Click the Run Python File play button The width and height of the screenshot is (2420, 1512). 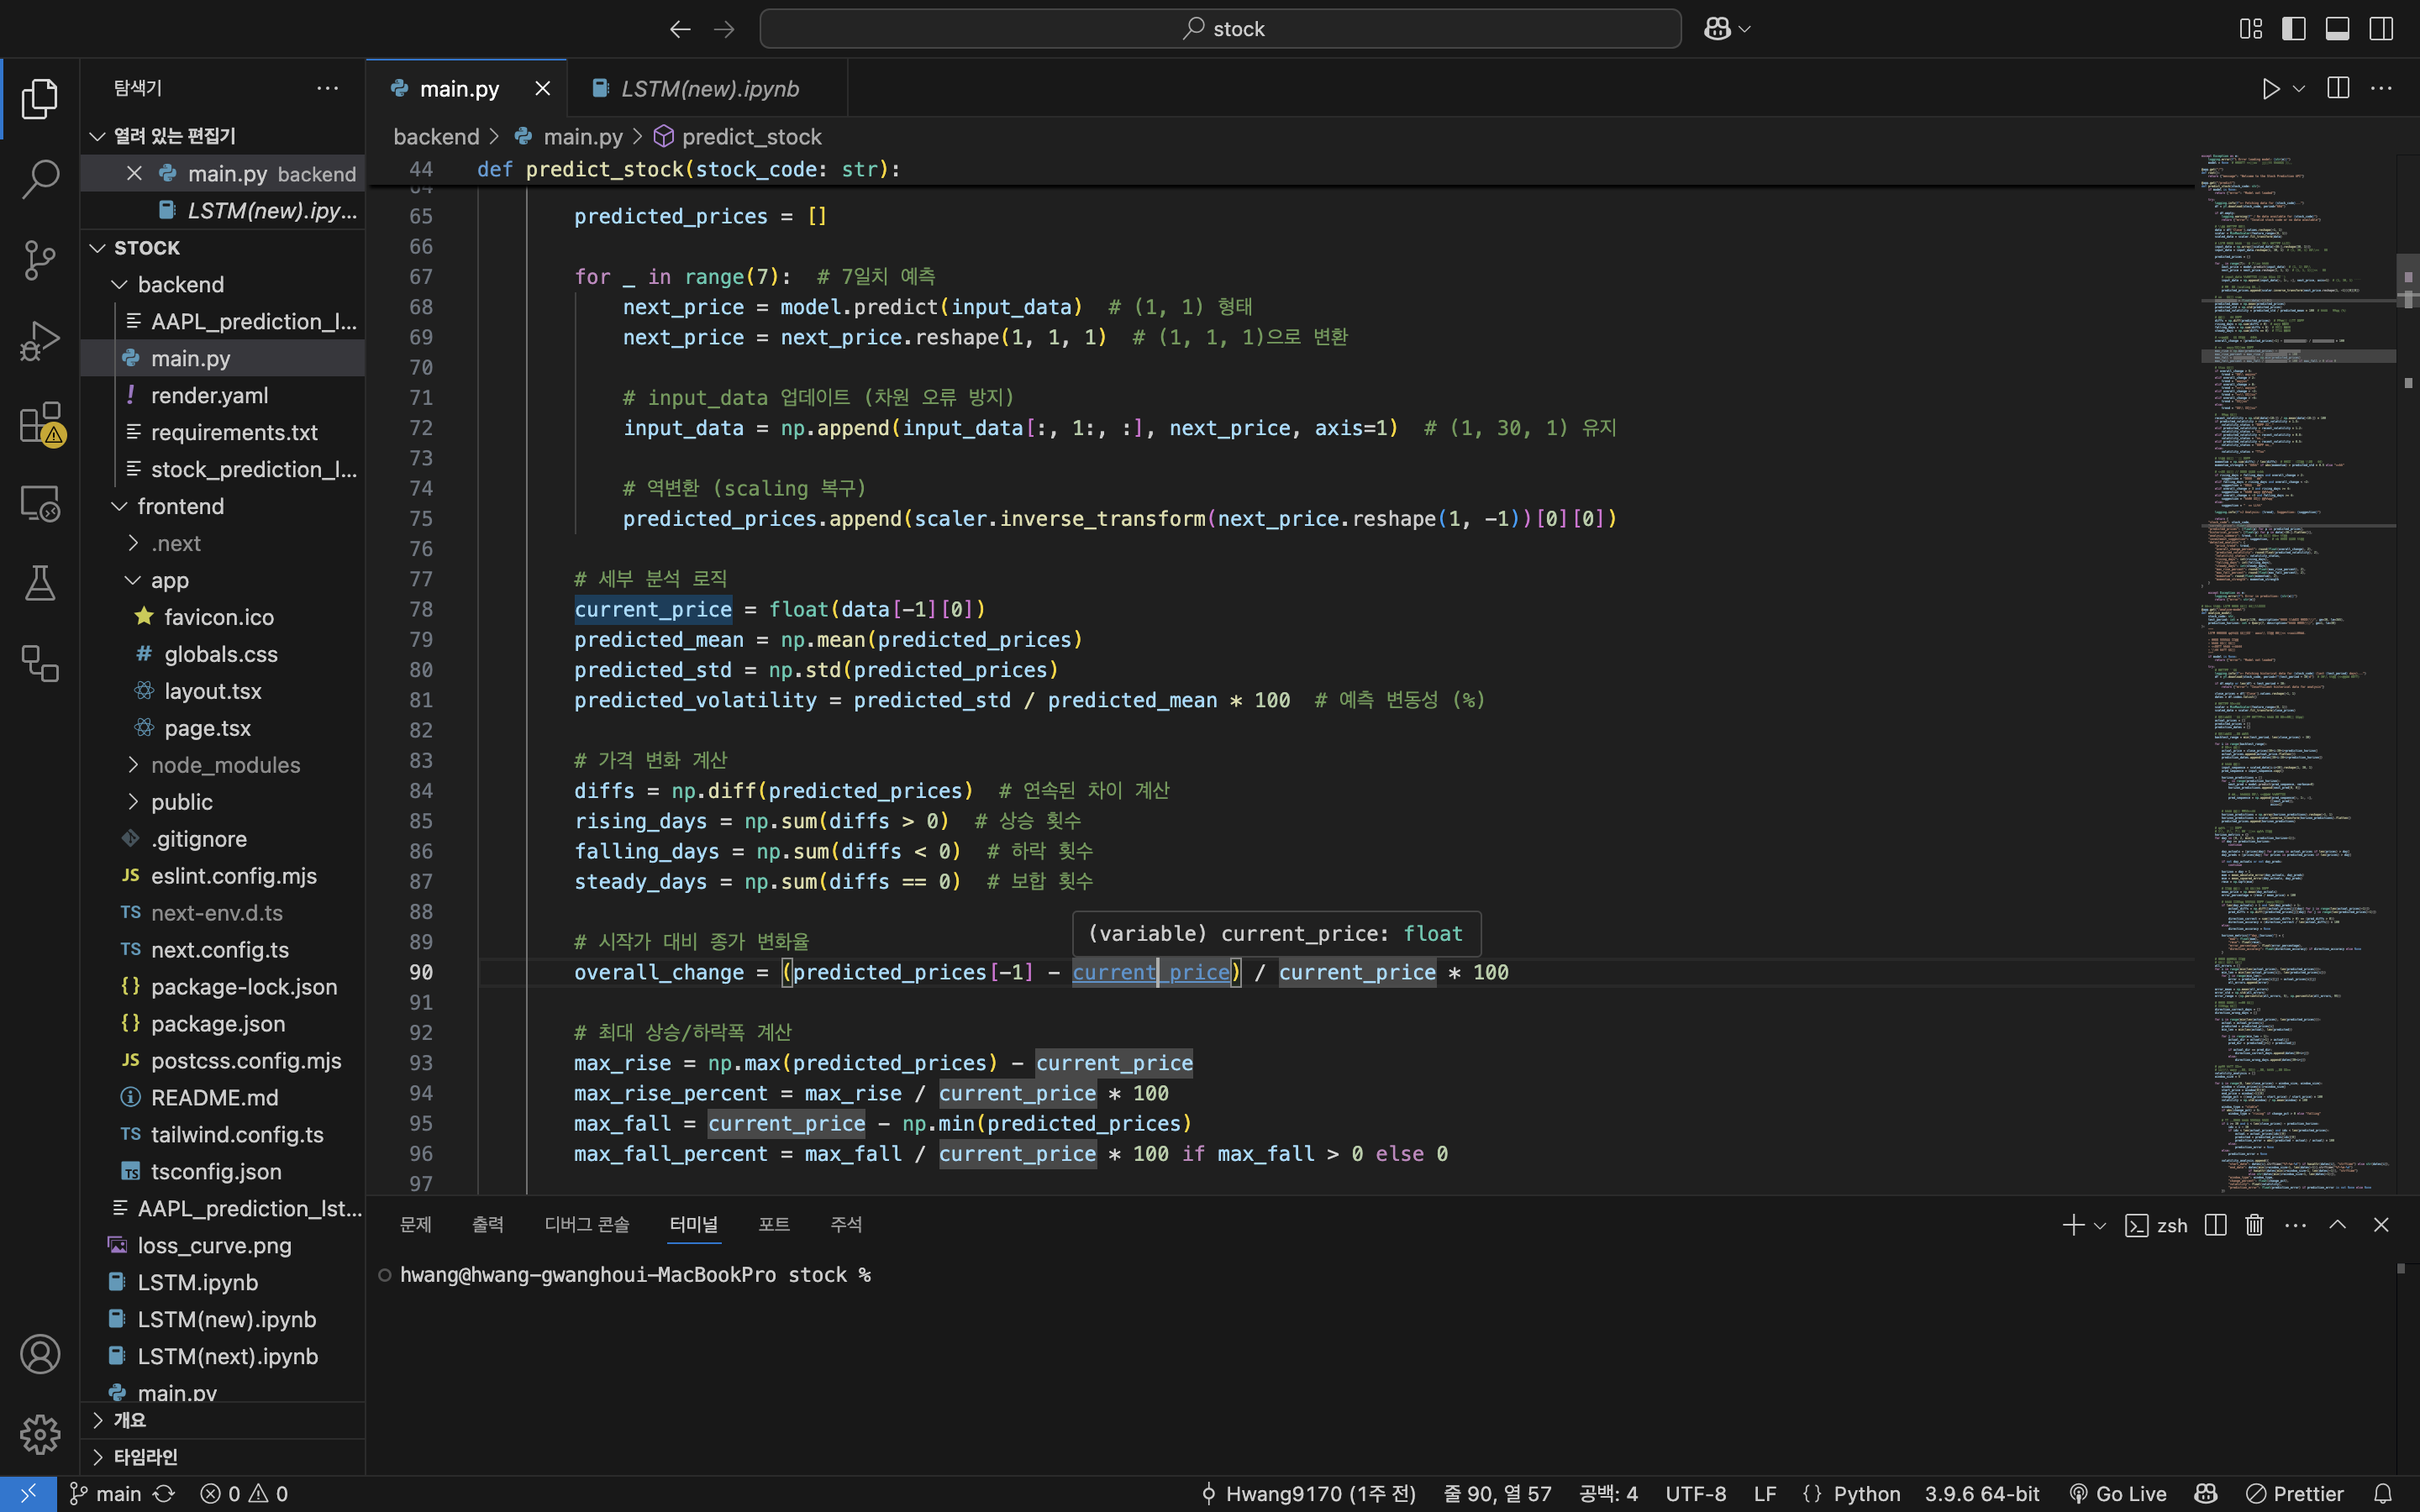(x=2270, y=89)
